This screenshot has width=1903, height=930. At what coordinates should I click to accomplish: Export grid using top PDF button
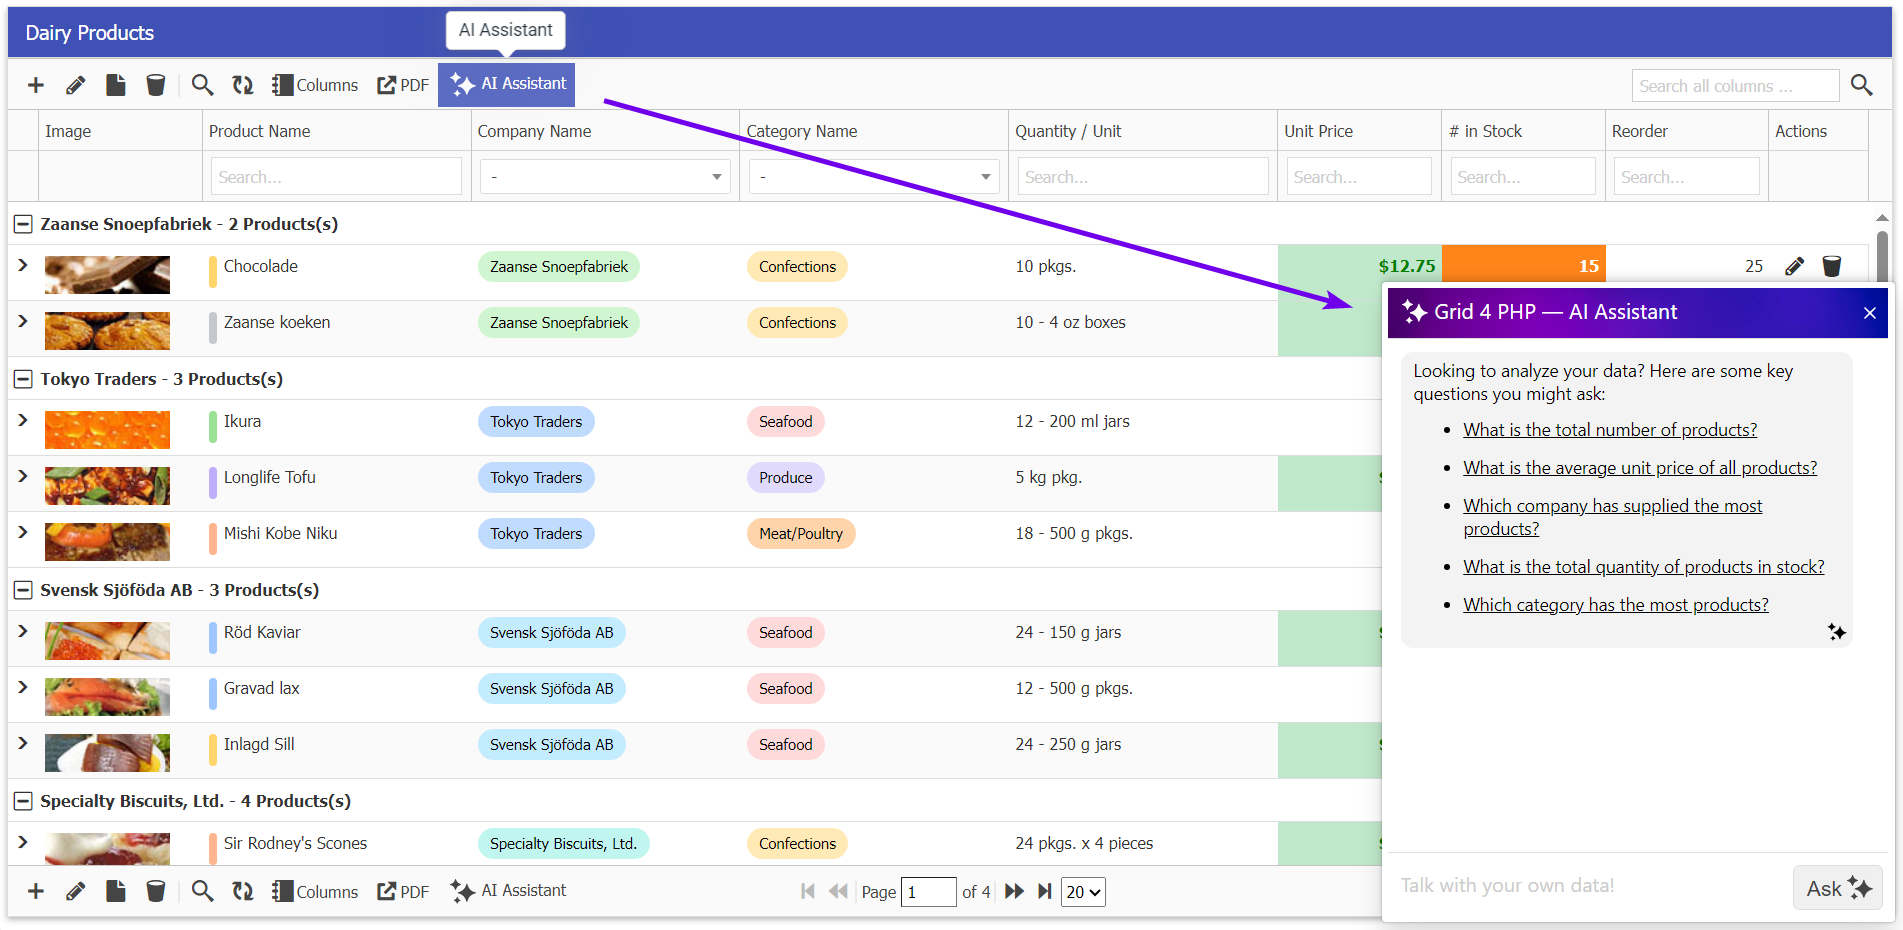coord(403,85)
